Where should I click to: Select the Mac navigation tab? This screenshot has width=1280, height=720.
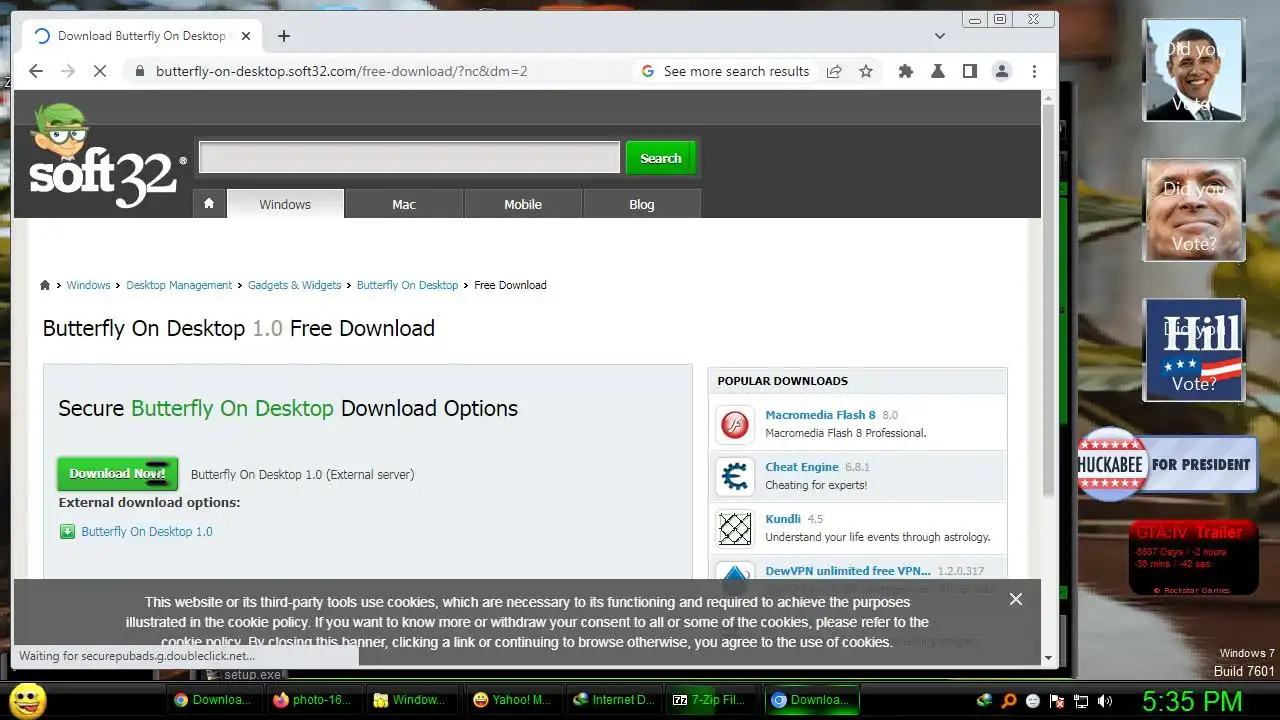[404, 204]
